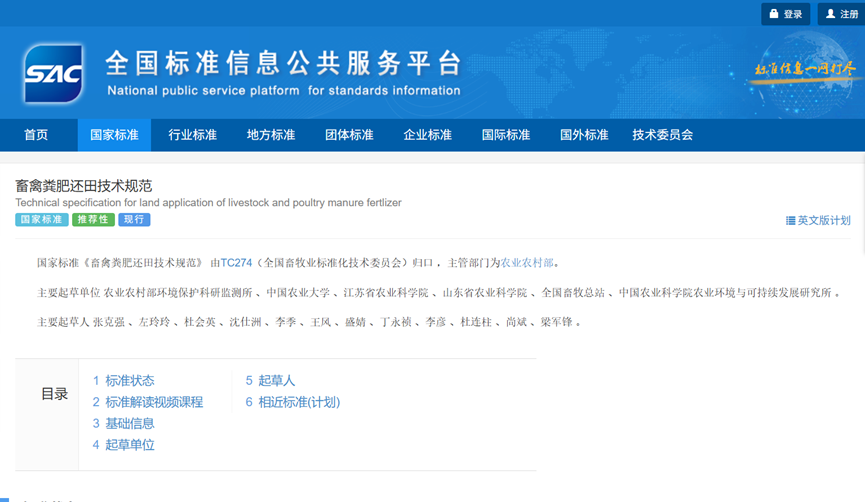Click the 登录 login button
This screenshot has width=865, height=502.
tap(785, 14)
